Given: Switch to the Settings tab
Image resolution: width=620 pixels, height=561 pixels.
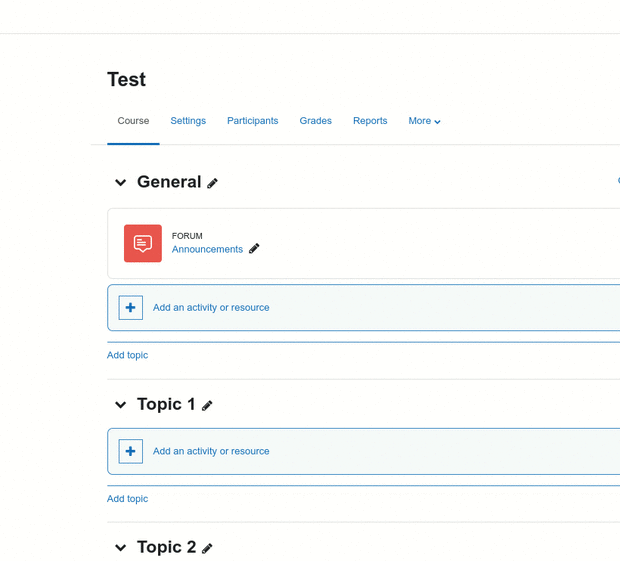Looking at the screenshot, I should click(188, 121).
